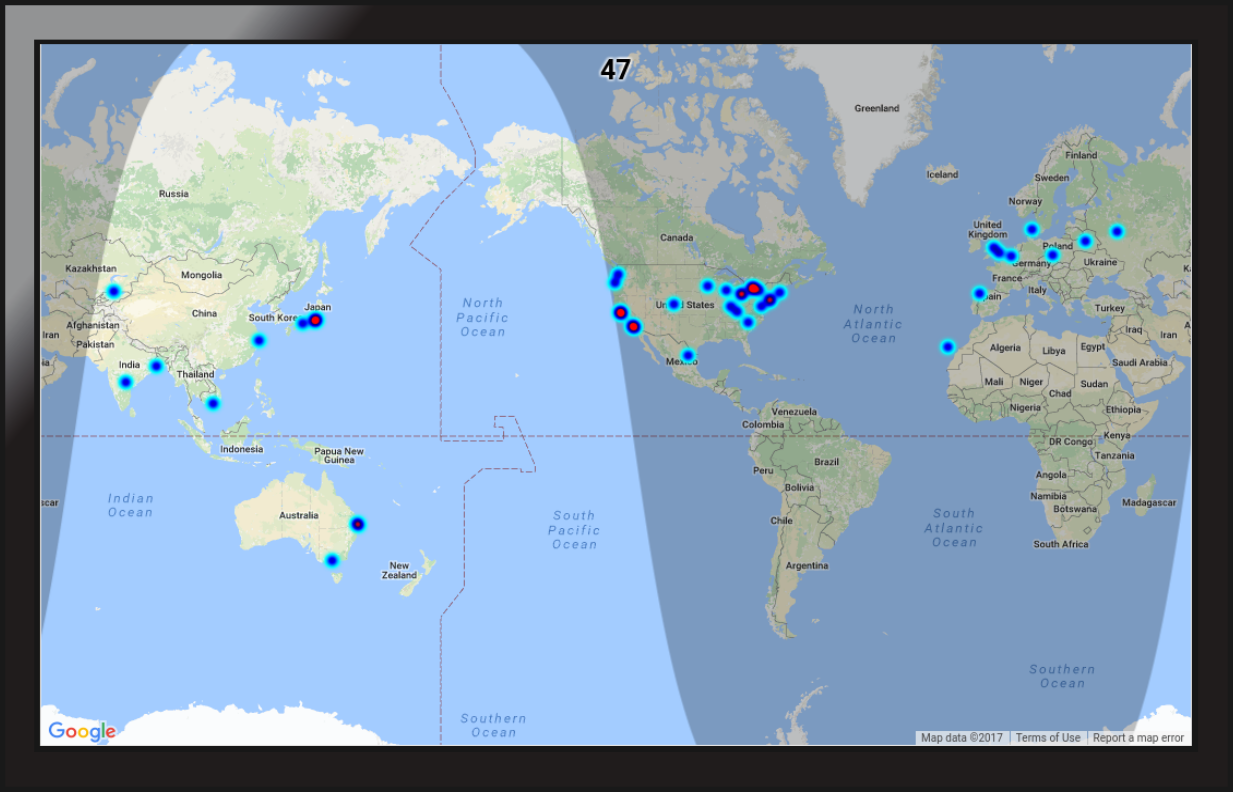Viewport: 1233px width, 792px height.
Task: Click the 47 counter above the map
Action: (615, 69)
